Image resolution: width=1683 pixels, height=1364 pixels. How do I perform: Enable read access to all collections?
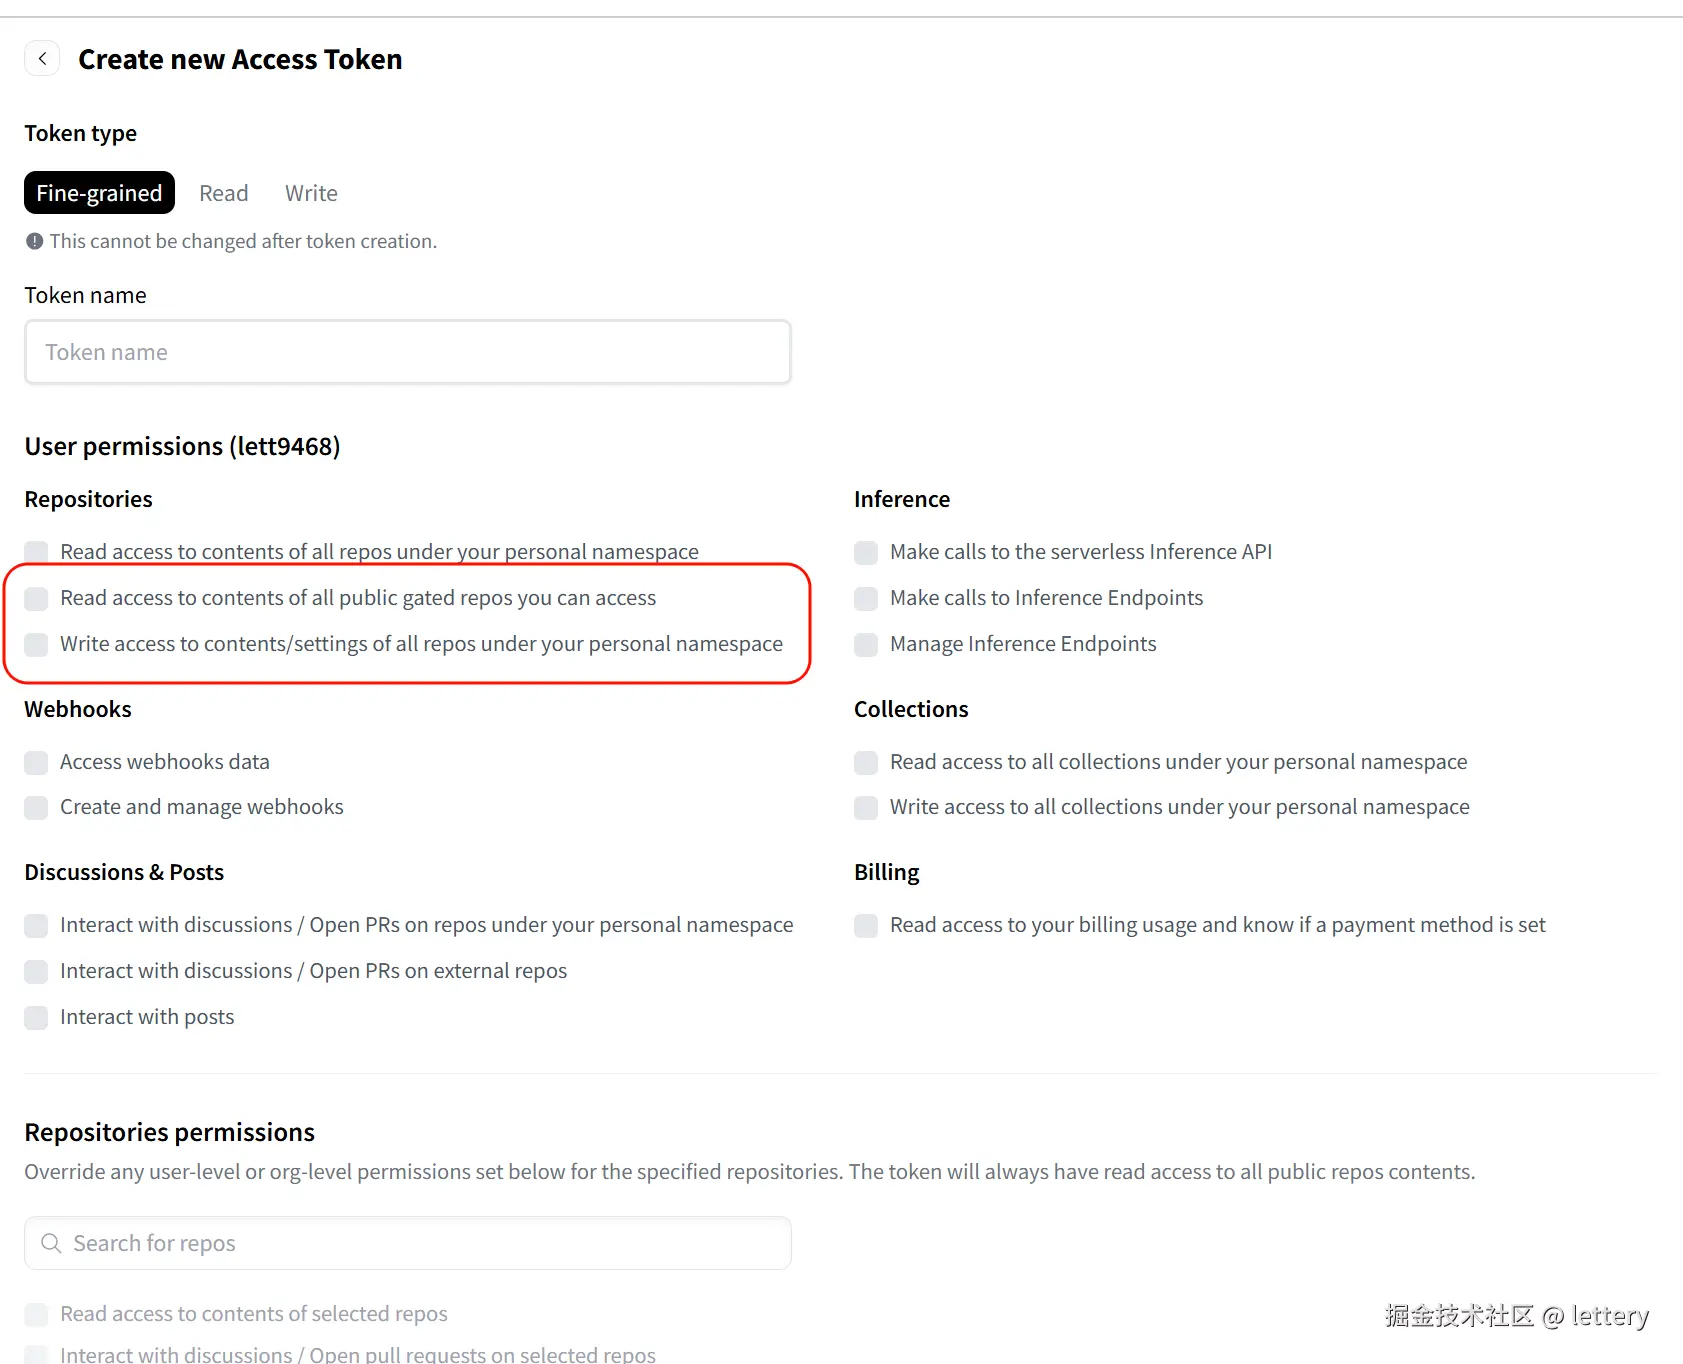(866, 763)
